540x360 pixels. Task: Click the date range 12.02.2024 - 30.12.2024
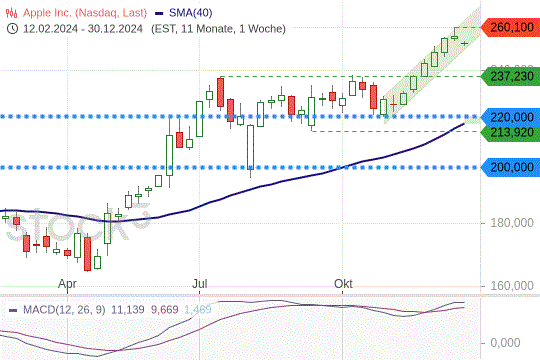[x=83, y=28]
